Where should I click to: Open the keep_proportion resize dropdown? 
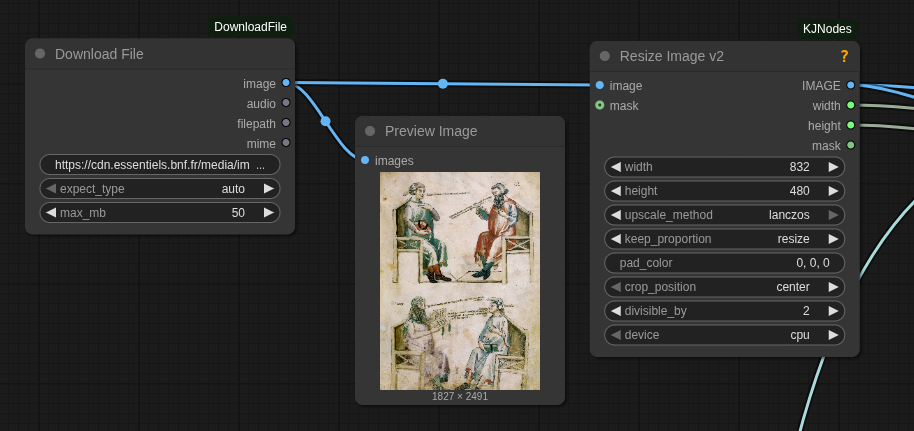(793, 239)
